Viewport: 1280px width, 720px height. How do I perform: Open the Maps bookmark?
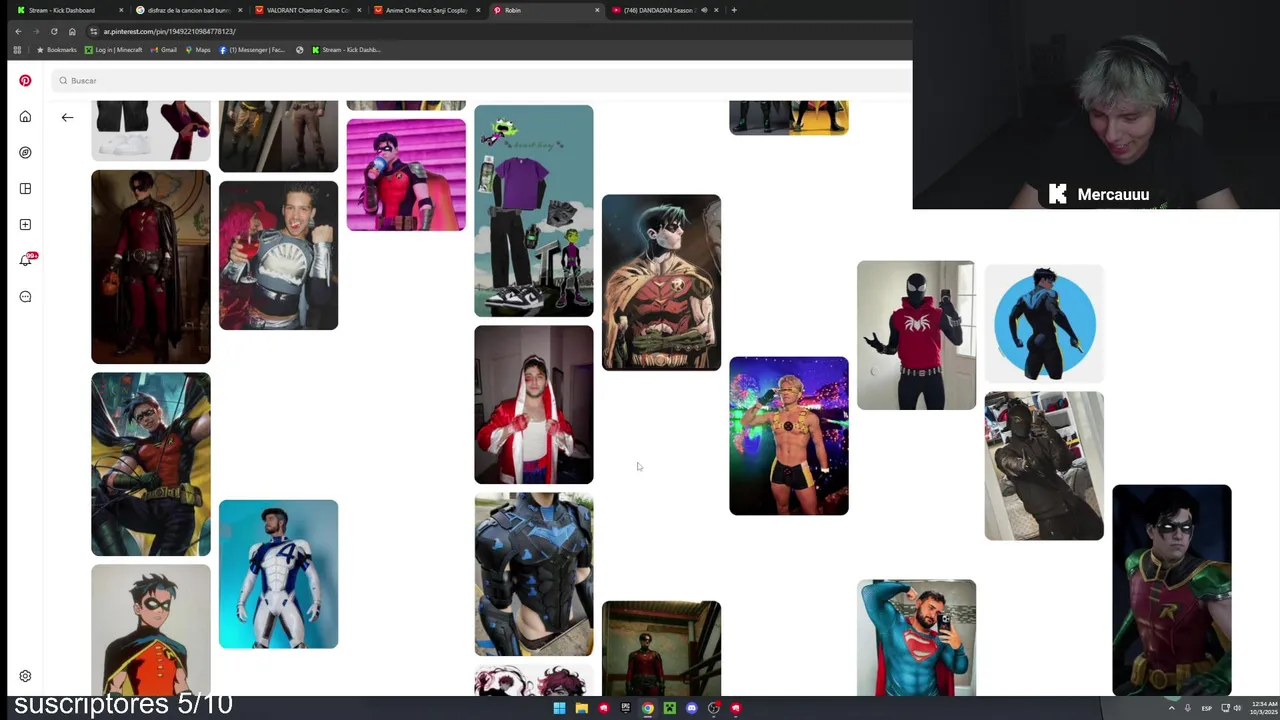point(198,49)
